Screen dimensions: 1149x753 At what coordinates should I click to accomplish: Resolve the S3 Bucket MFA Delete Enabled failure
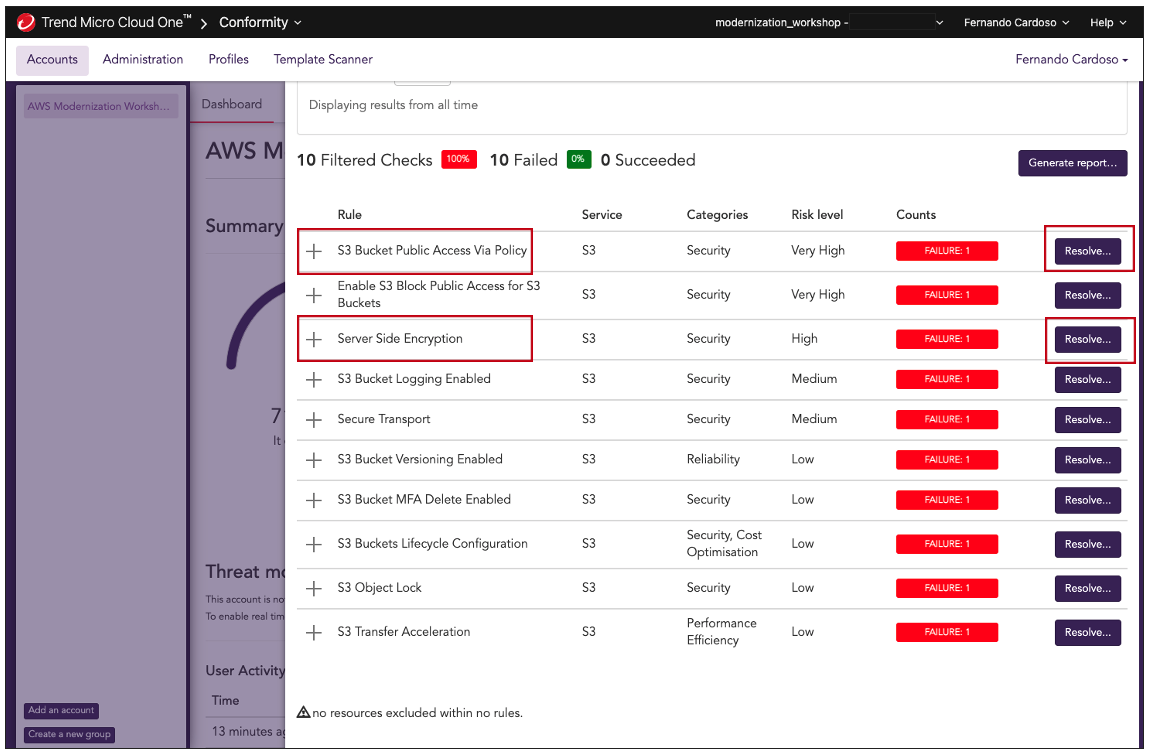1087,500
